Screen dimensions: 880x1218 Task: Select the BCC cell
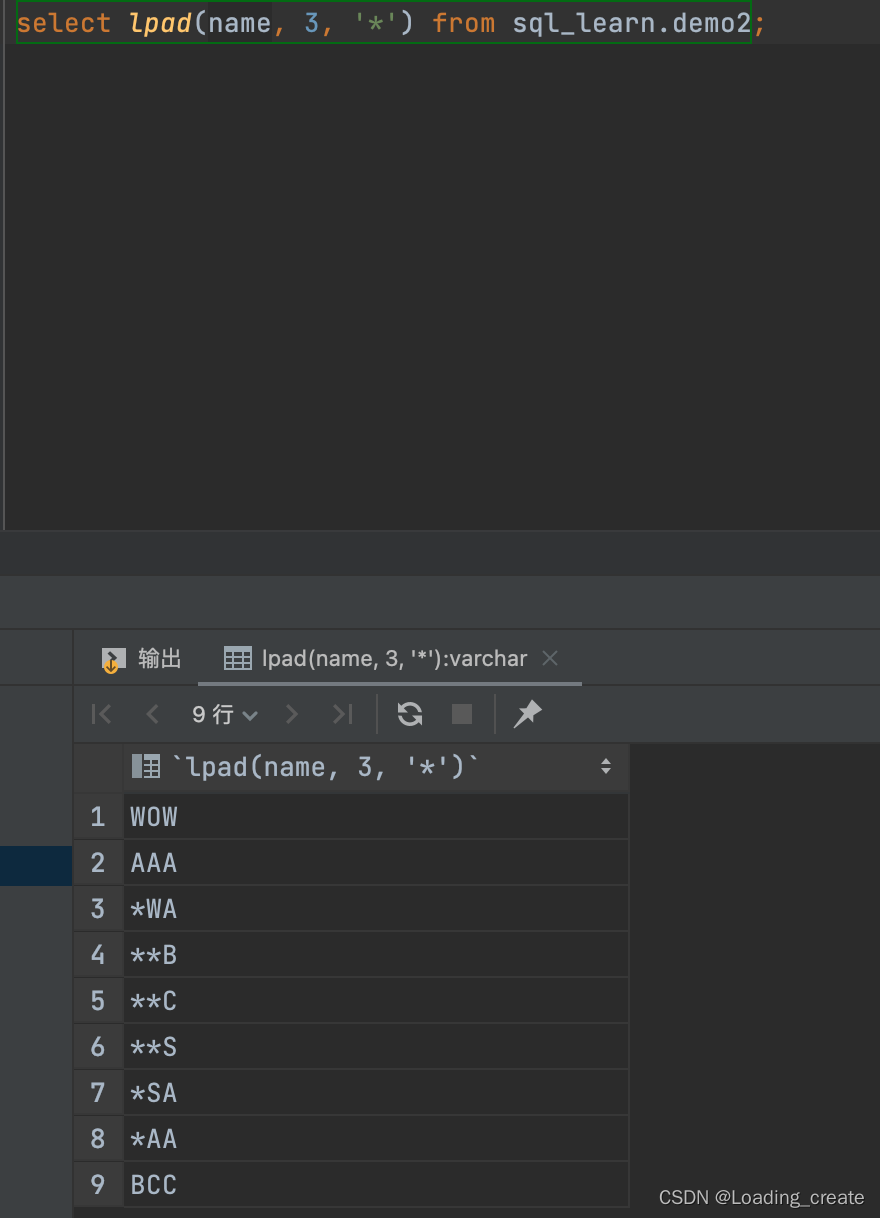(x=376, y=1185)
